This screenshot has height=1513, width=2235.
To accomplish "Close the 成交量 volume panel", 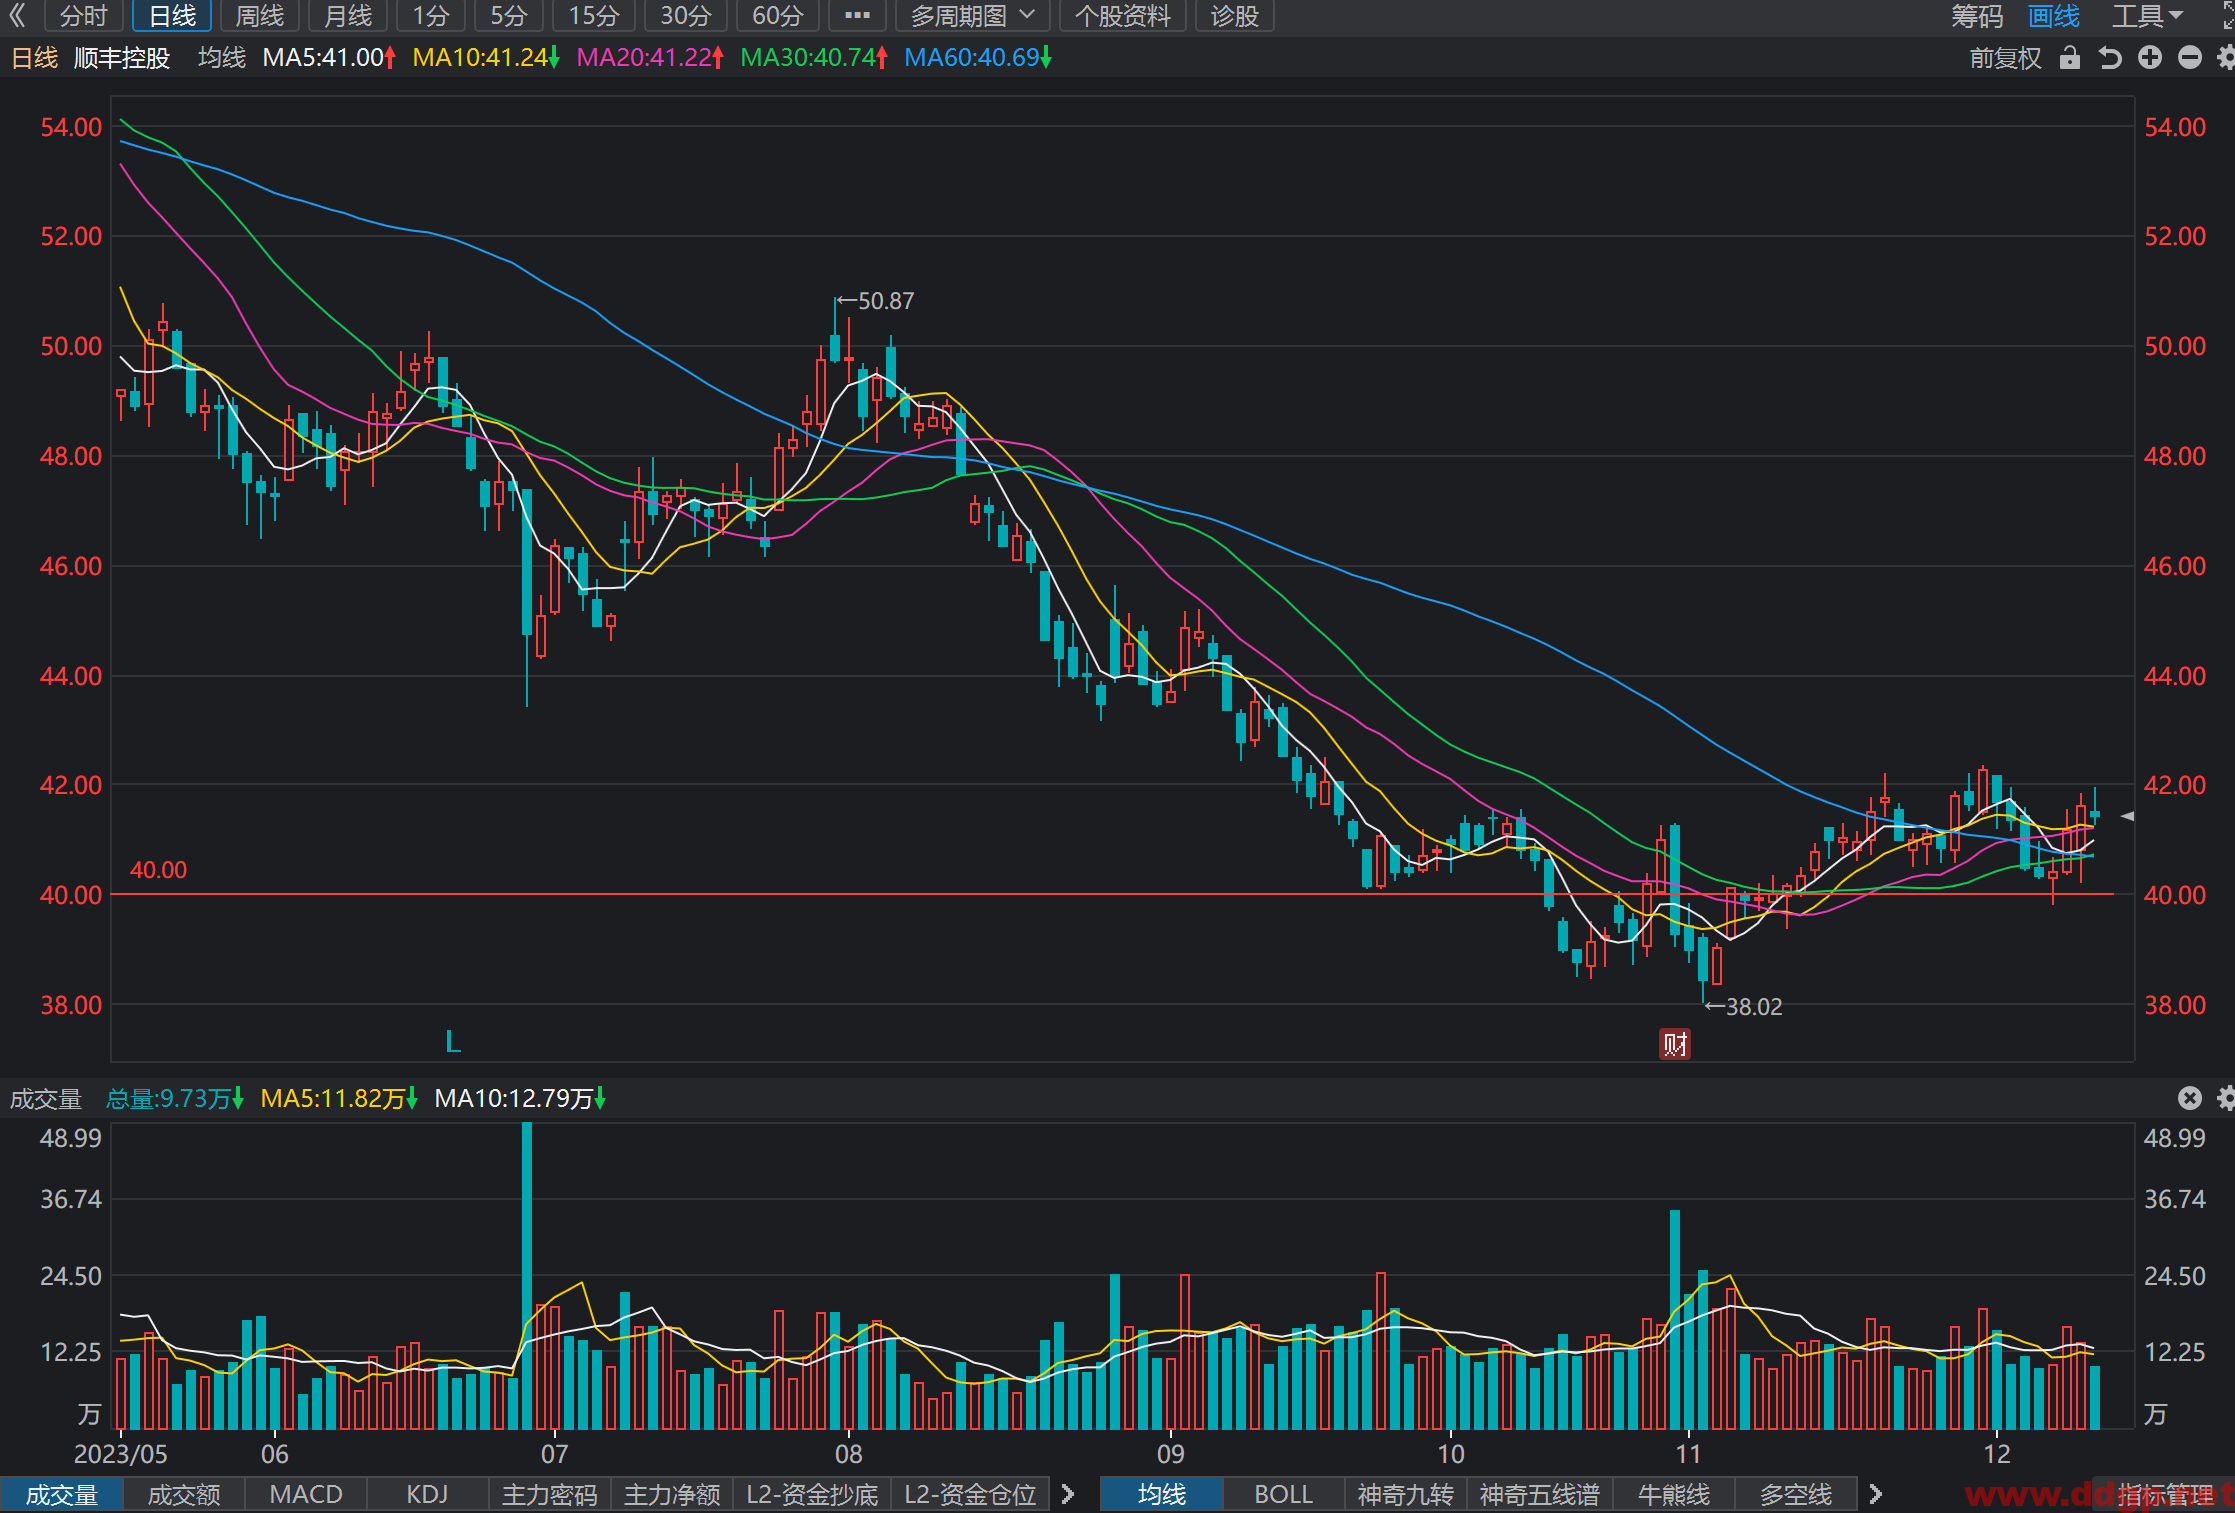I will click(2190, 1098).
